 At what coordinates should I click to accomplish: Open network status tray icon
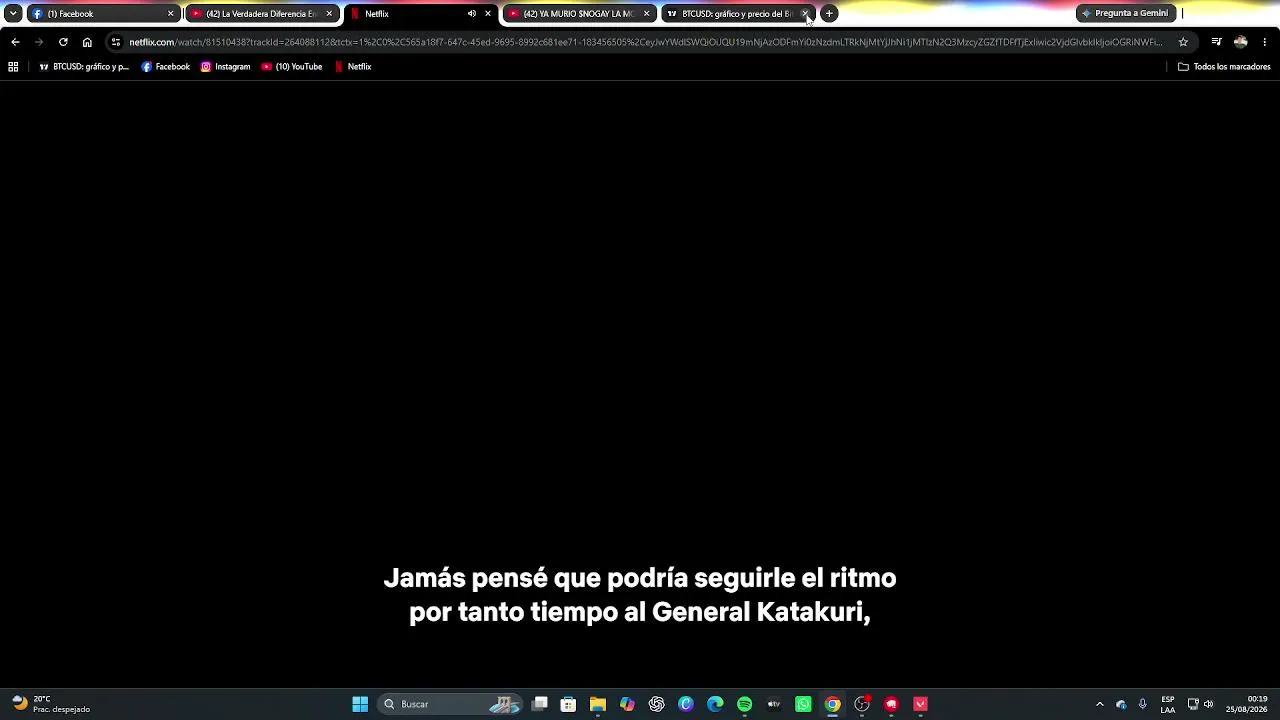point(1193,704)
